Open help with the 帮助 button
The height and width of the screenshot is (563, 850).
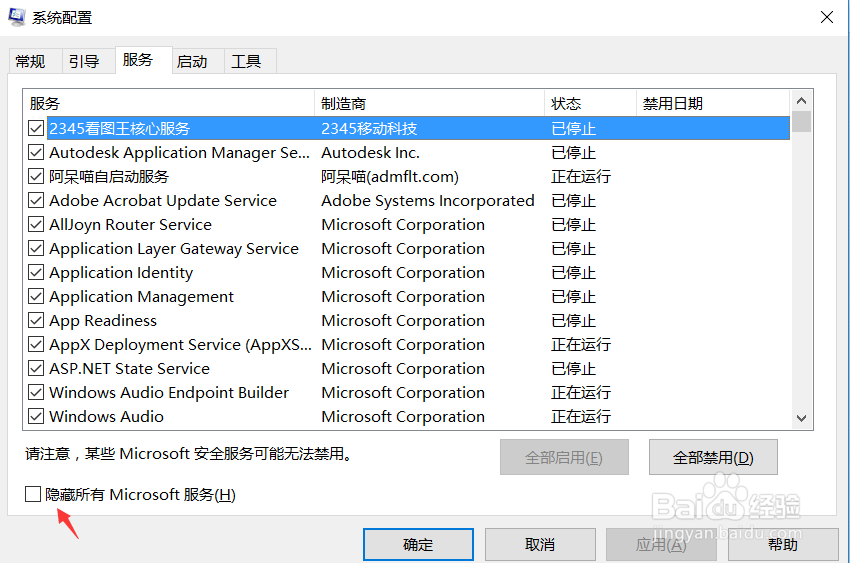coord(783,545)
